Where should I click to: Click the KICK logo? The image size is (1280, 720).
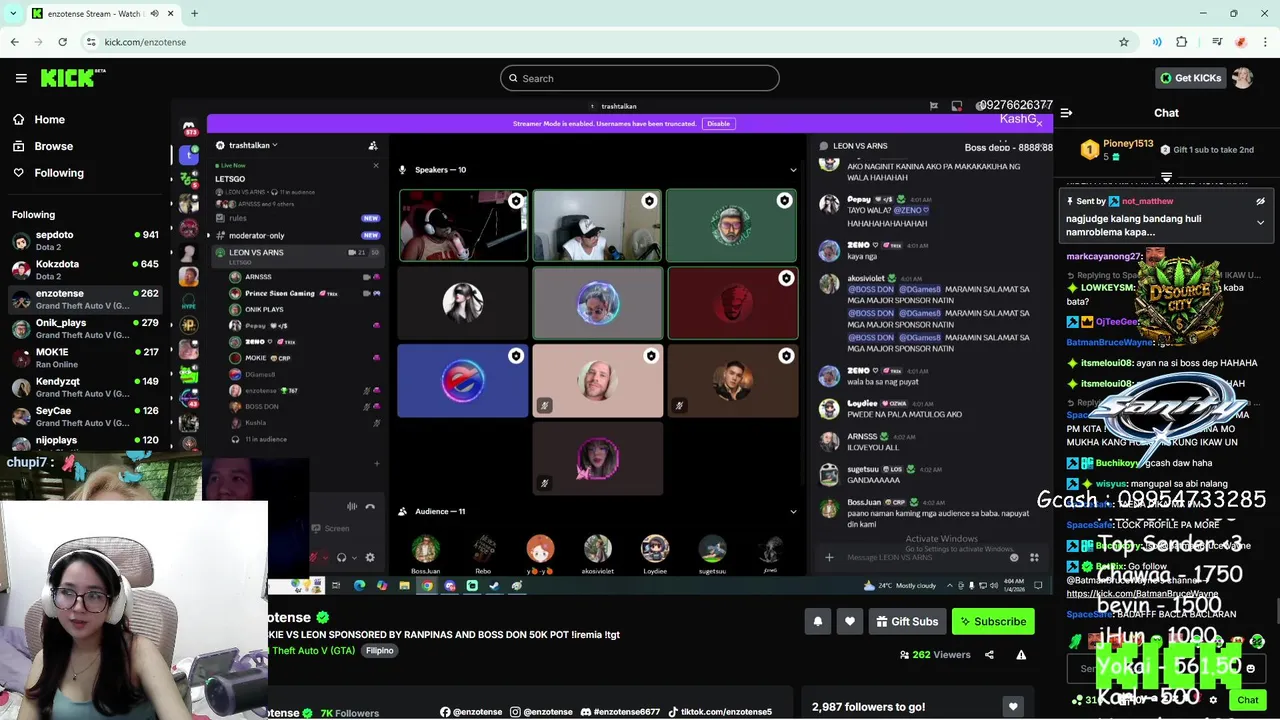click(73, 78)
